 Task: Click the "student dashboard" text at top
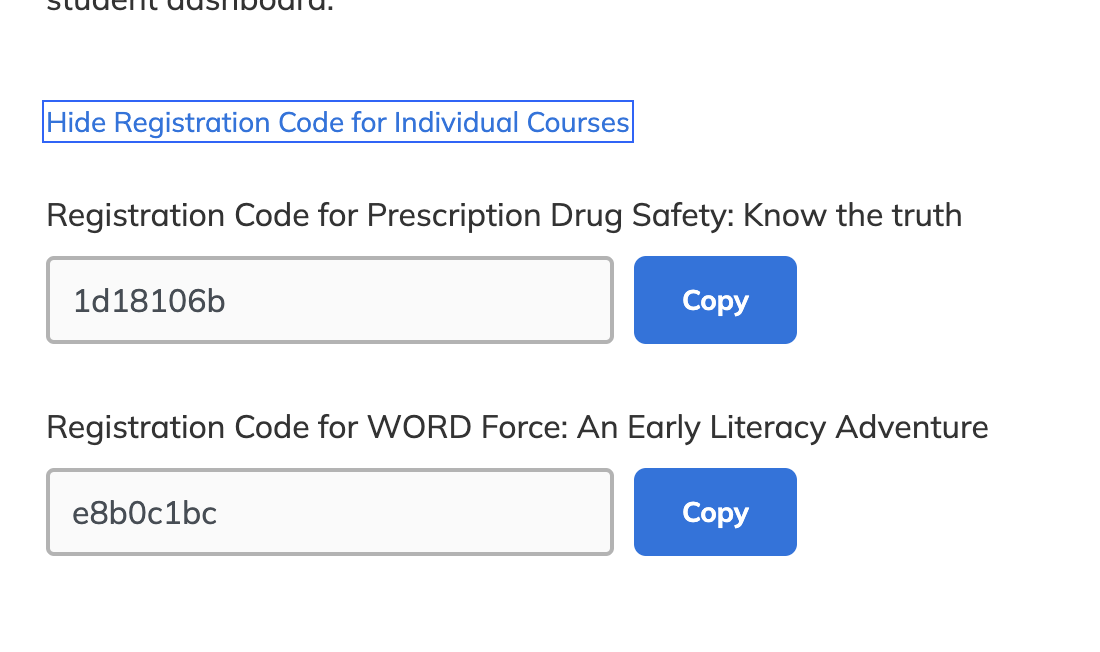[x=190, y=6]
